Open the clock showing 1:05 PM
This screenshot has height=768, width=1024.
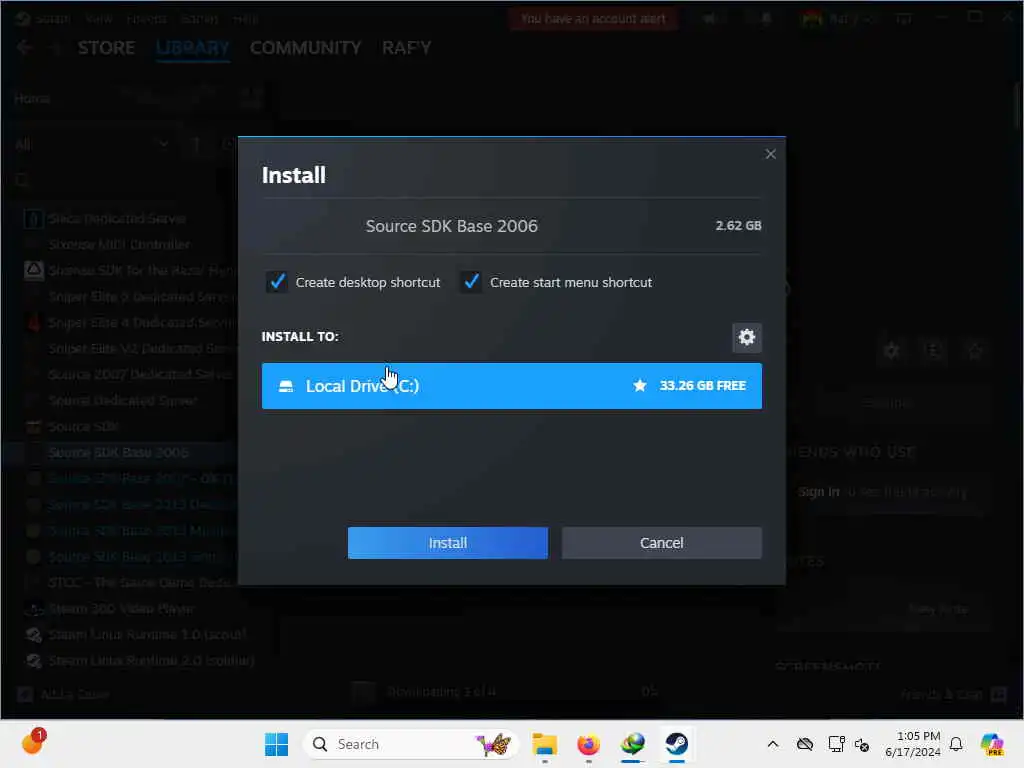click(912, 744)
